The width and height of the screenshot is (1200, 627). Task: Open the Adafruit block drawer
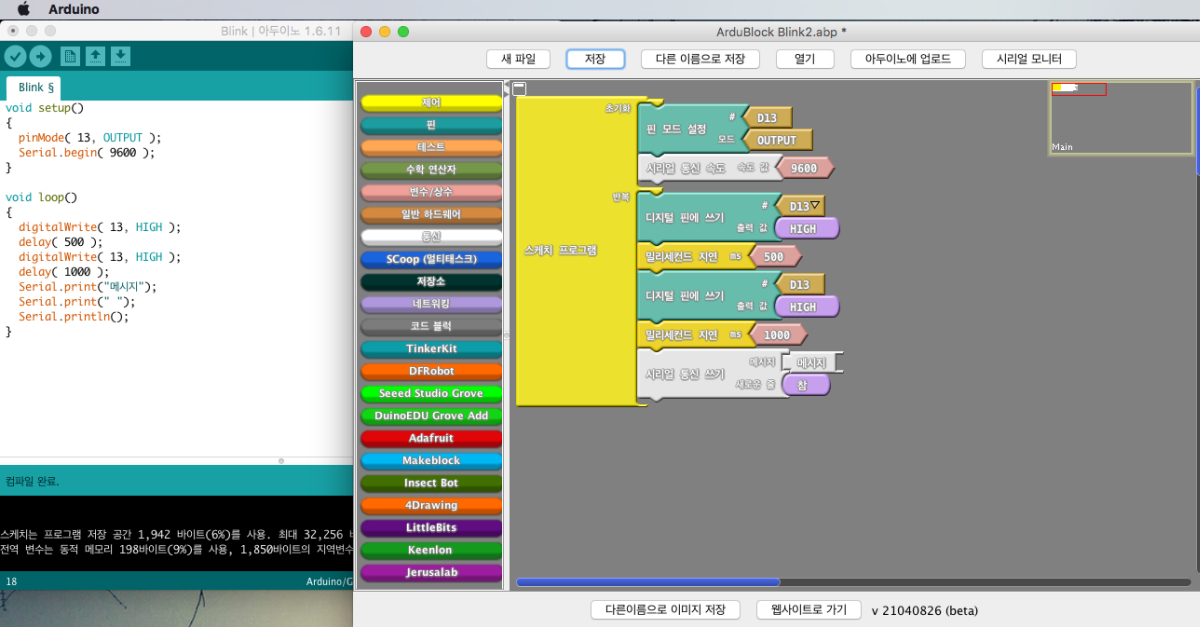point(431,438)
